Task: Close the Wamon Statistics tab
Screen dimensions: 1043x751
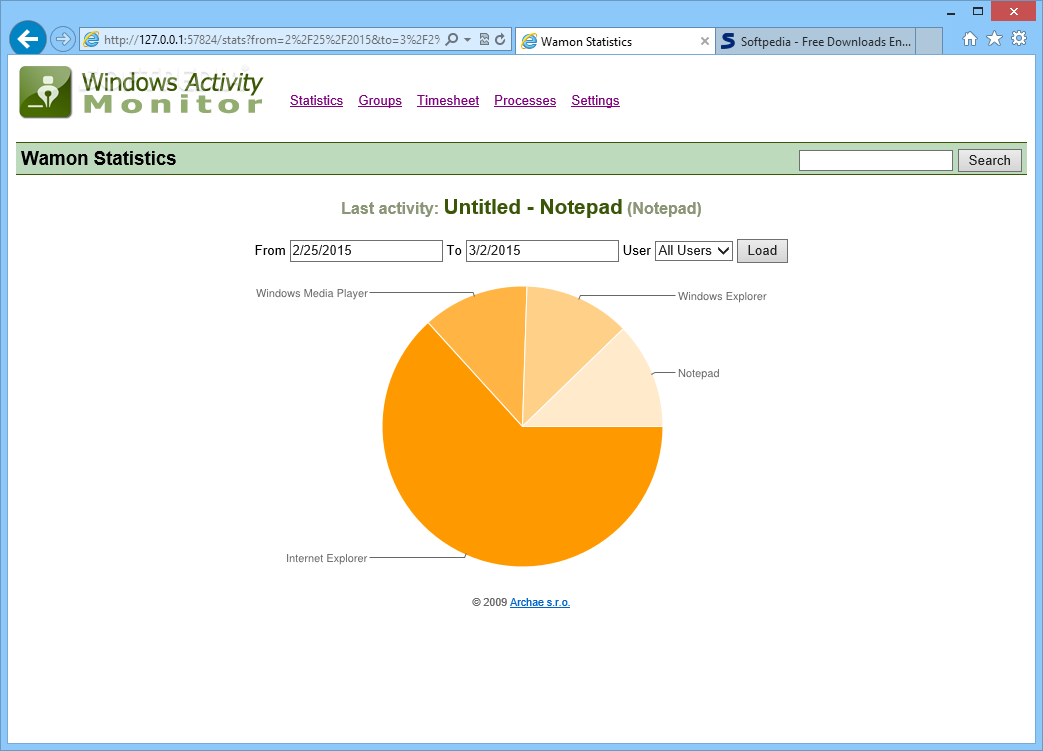Action: tap(705, 41)
